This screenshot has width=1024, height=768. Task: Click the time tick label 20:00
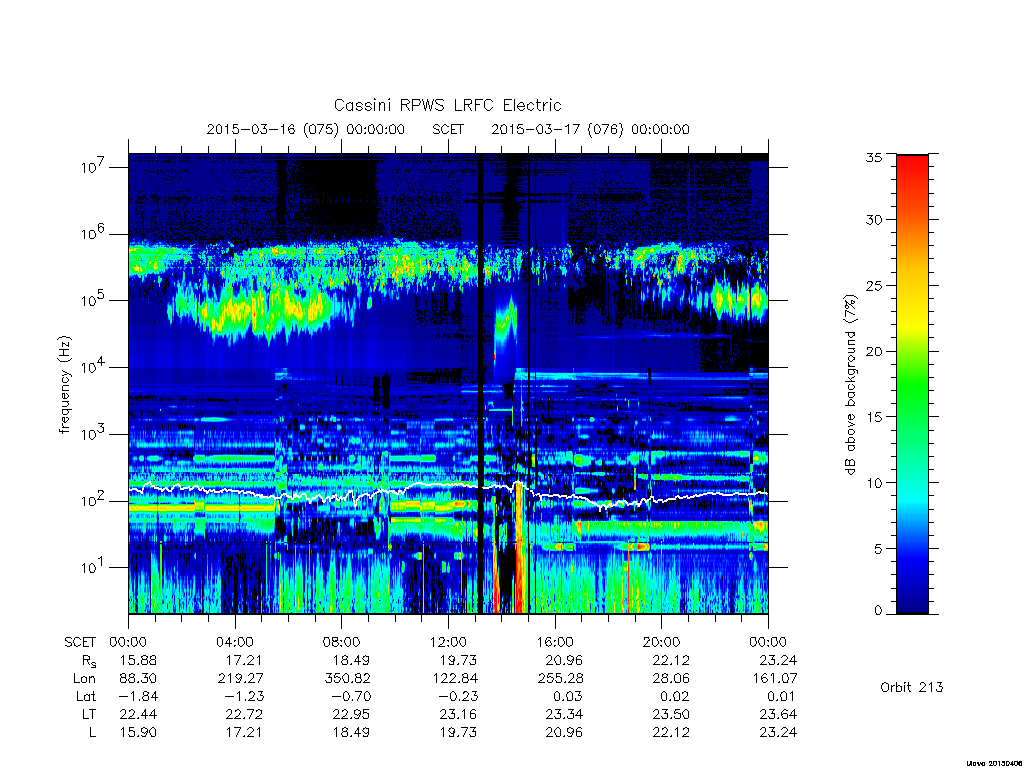pos(662,642)
